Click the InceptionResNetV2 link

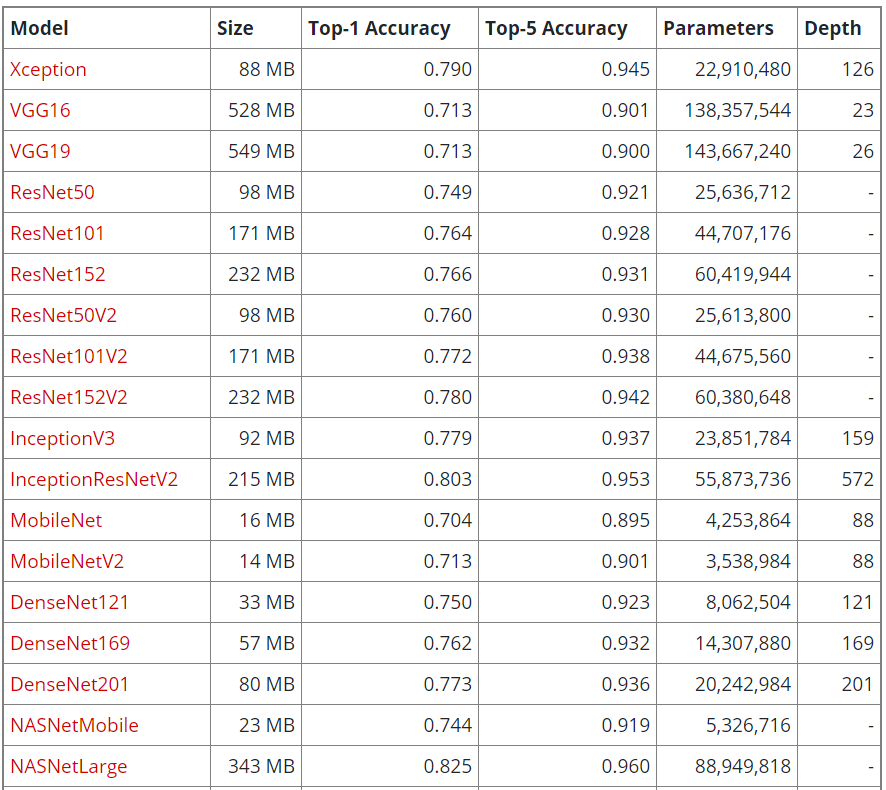coord(94,479)
